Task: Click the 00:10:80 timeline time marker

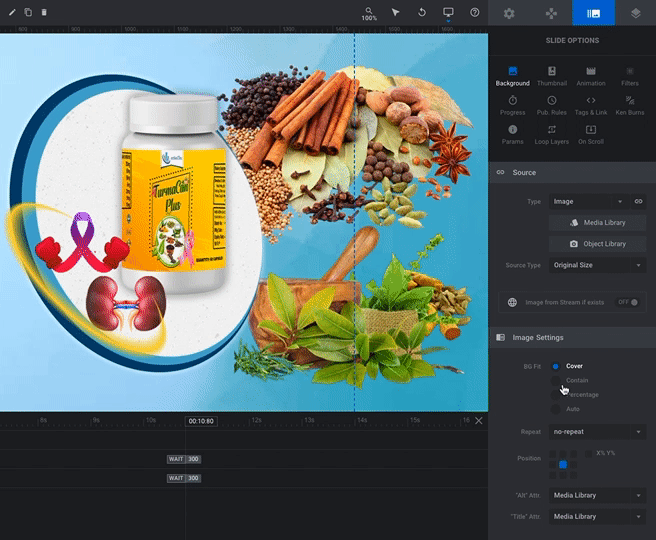Action: [x=201, y=421]
